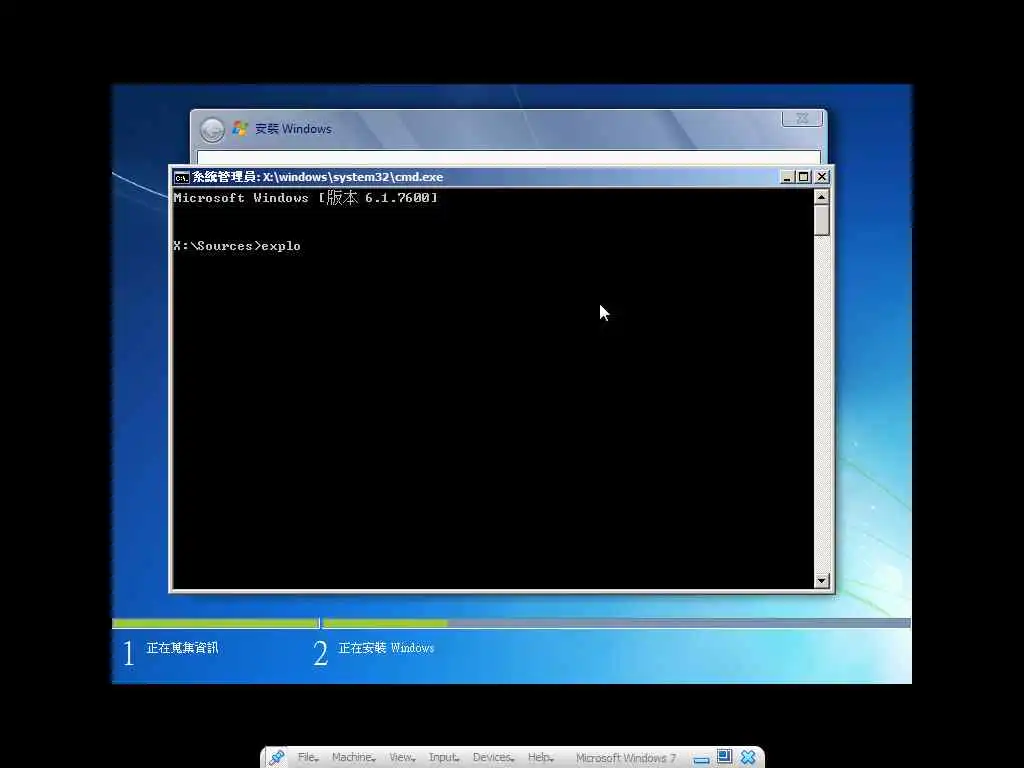Open the Devices menu
The width and height of the screenshot is (1024, 768).
tap(493, 757)
